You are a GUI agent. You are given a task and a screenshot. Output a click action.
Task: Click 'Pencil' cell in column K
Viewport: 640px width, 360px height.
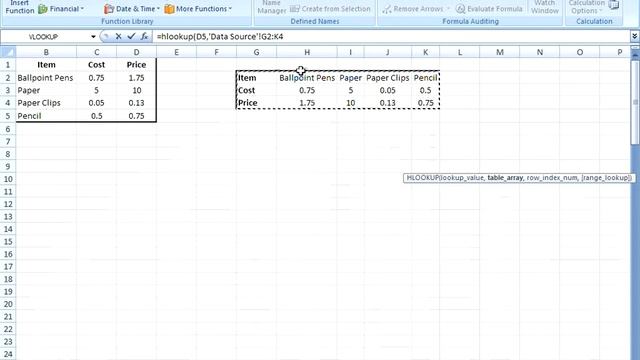(426, 78)
